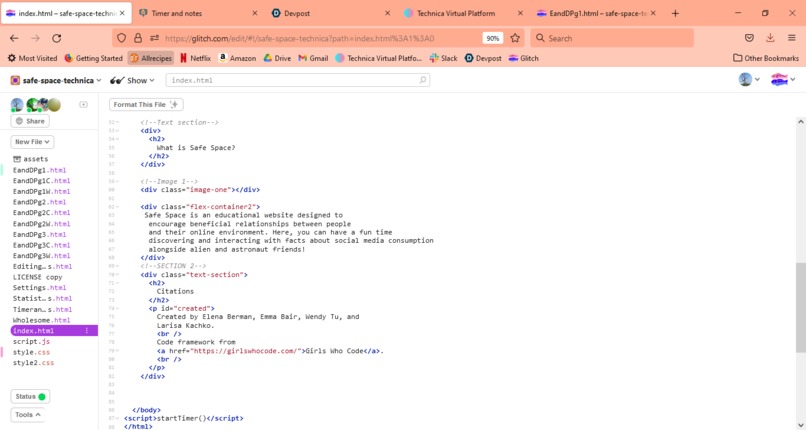Image resolution: width=806 pixels, height=430 pixels.
Task: Switch to Timer and notes tab
Action: click(198, 13)
